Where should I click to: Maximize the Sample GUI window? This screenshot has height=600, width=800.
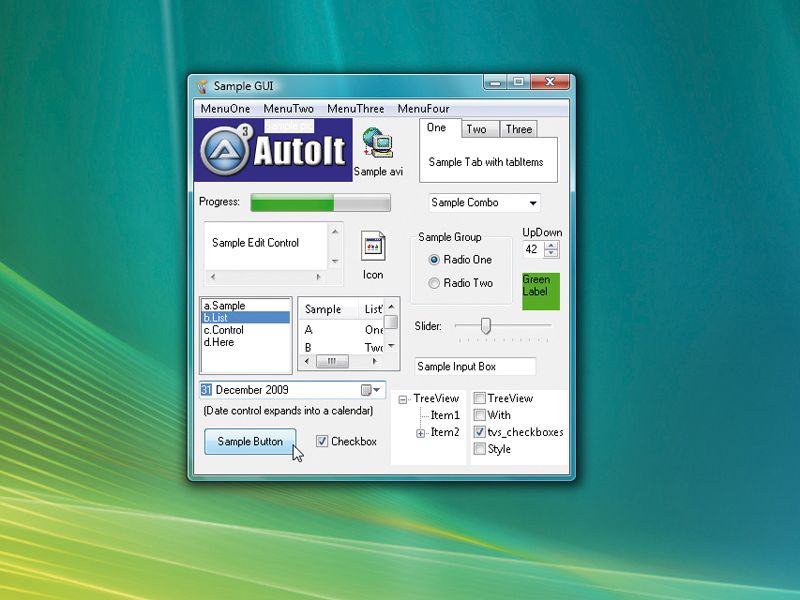pos(519,82)
